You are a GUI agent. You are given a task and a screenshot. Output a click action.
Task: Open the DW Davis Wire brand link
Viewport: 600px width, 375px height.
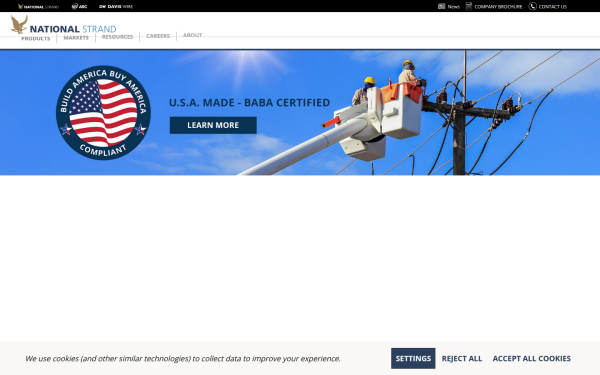pyautogui.click(x=116, y=7)
